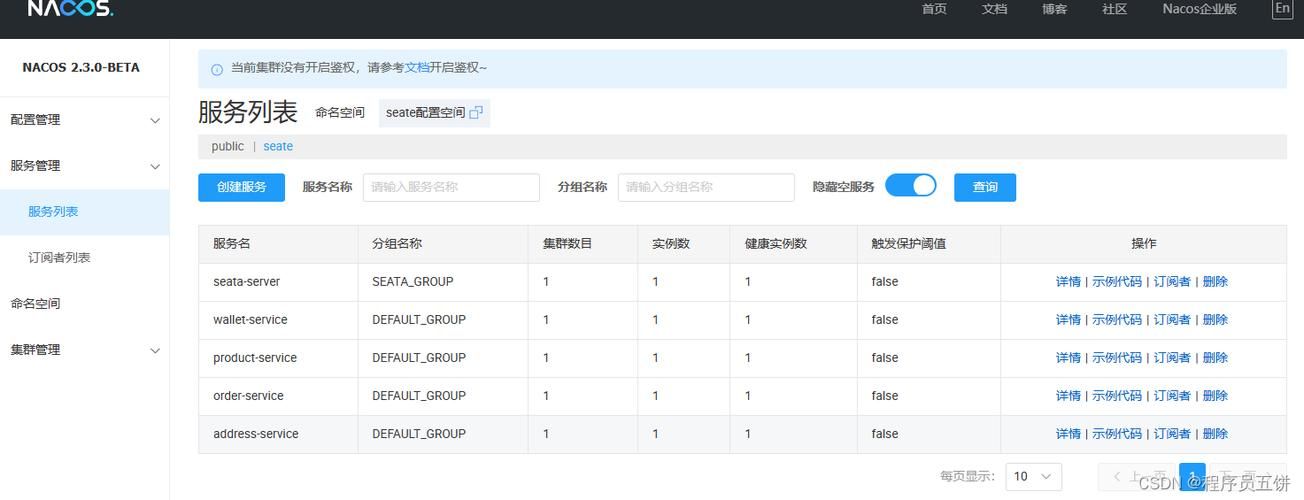This screenshot has height=500, width=1304.
Task: Open 详情 for product-service
Action: (x=1068, y=358)
